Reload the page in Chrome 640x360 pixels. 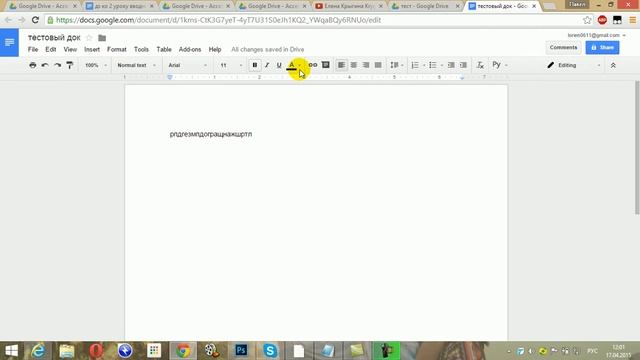click(35, 20)
